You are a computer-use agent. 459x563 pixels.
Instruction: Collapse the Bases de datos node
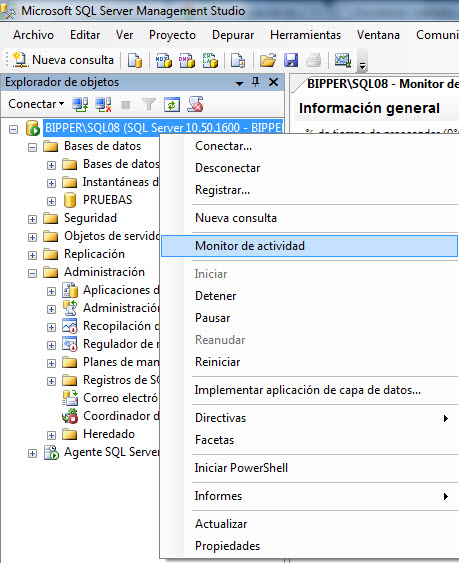pos(32,147)
